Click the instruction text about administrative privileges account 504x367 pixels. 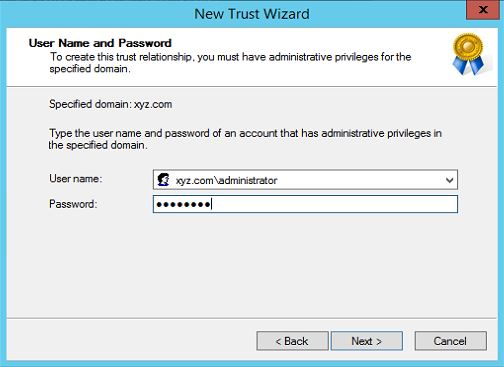click(245, 139)
